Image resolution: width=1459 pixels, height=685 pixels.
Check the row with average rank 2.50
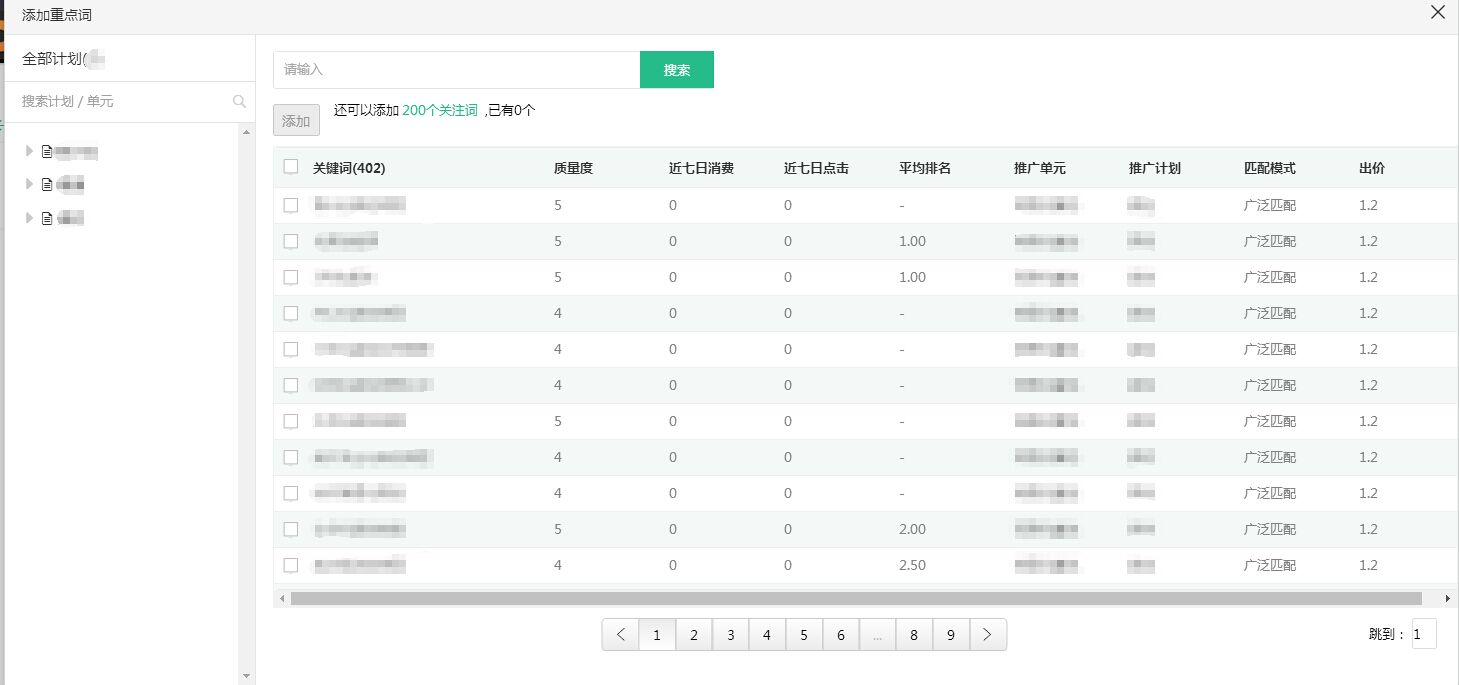(291, 565)
